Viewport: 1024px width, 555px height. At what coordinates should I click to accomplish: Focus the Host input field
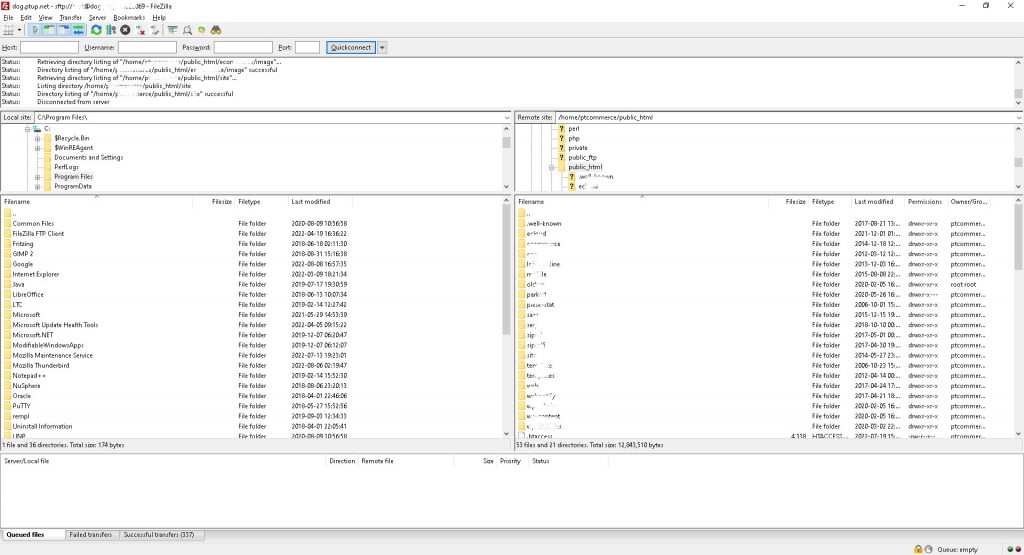pyautogui.click(x=49, y=48)
